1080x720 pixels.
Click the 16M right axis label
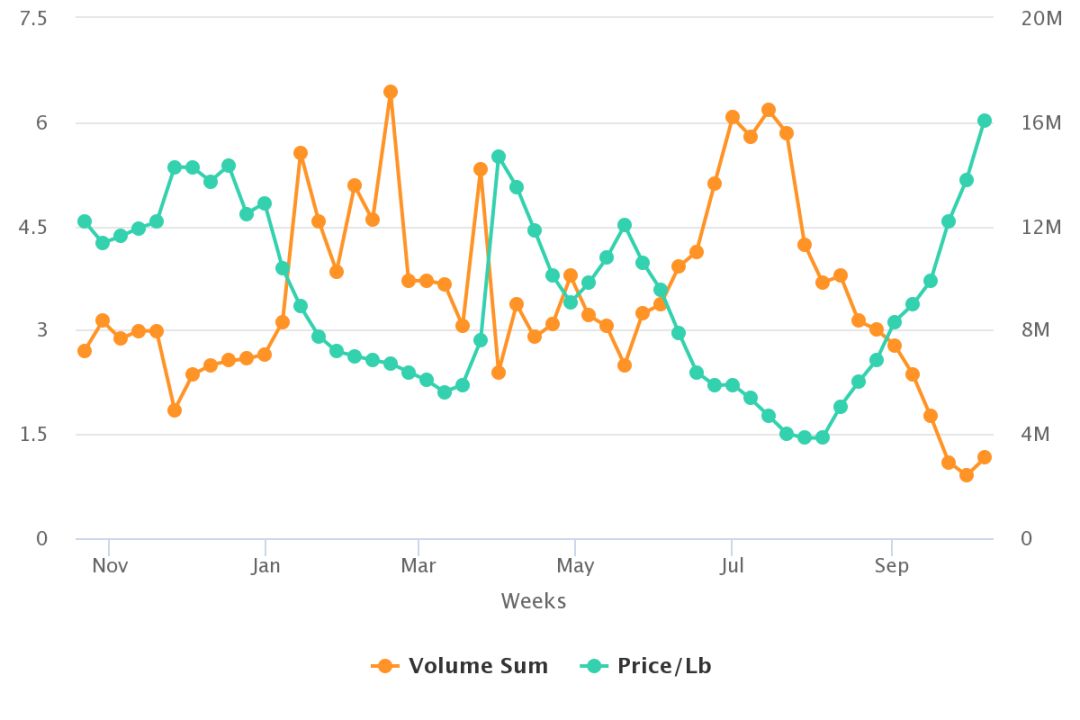pyautogui.click(x=1040, y=122)
